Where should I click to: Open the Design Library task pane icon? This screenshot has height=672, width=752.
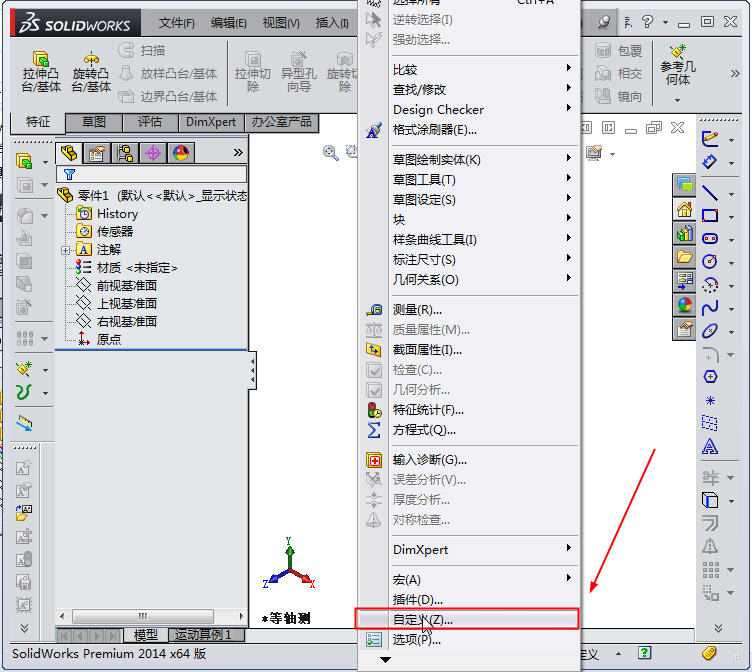(x=685, y=234)
